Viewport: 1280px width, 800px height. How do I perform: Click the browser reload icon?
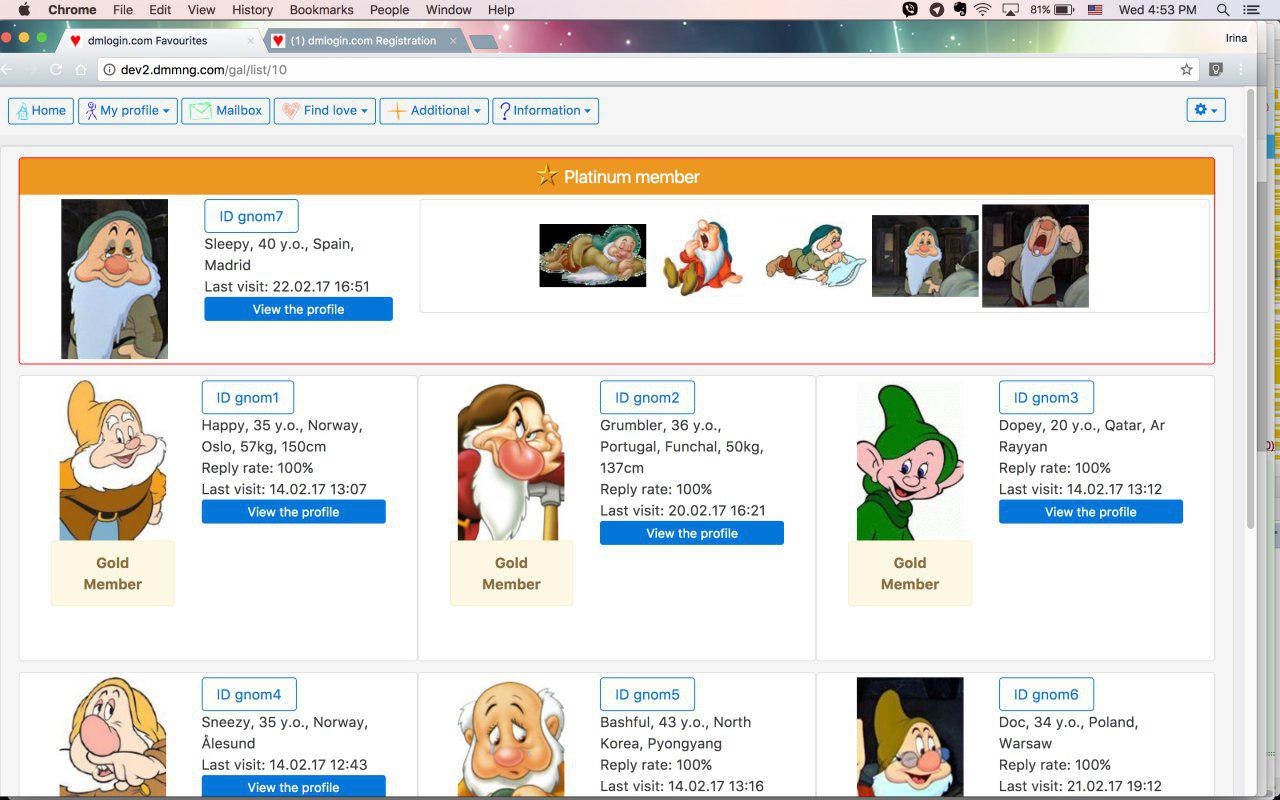point(56,70)
